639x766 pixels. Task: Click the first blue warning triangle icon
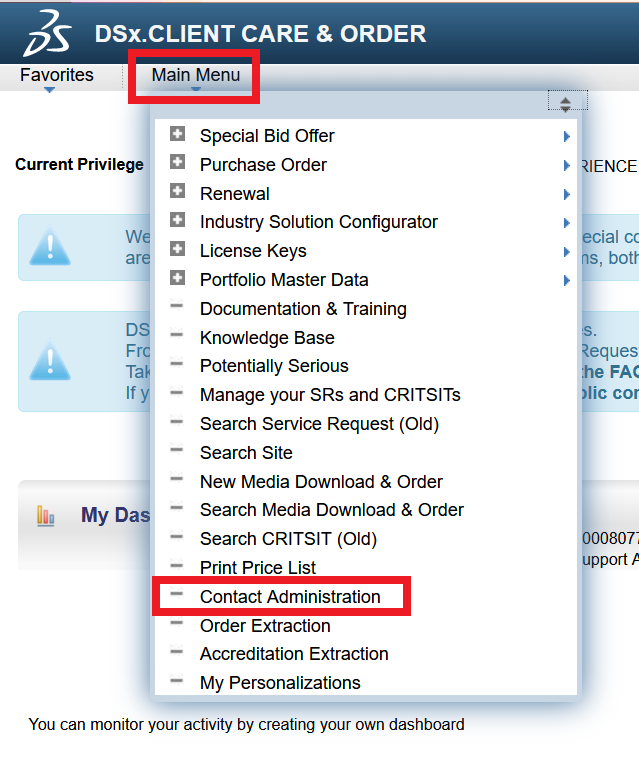click(51, 247)
